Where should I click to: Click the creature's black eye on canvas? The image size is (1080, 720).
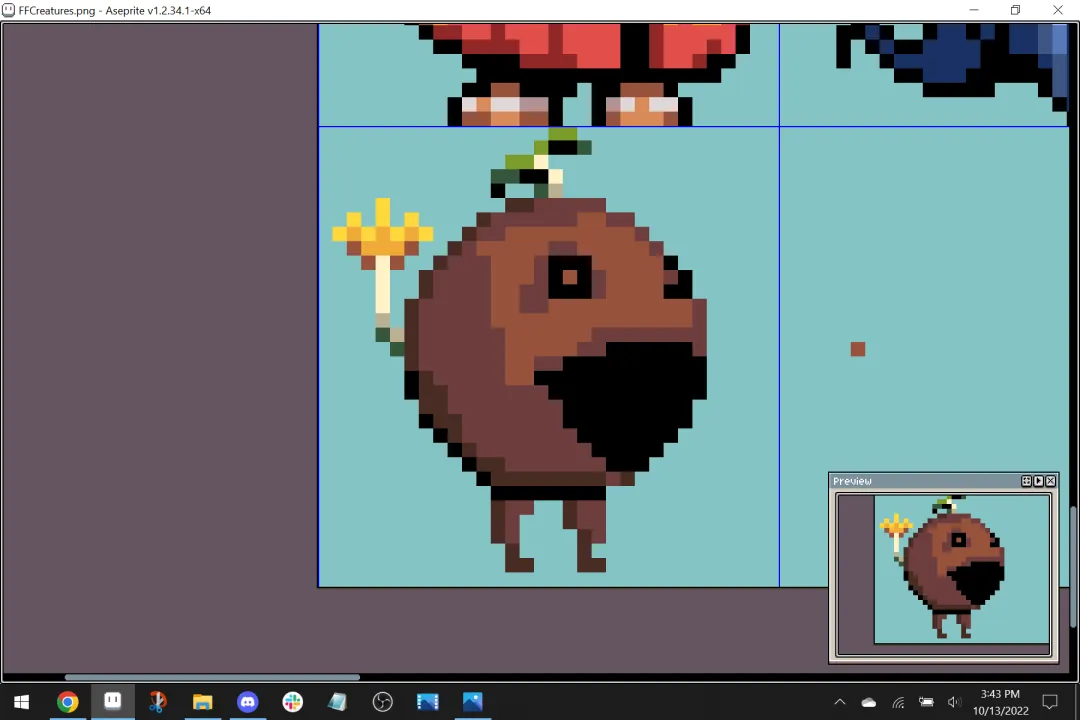570,277
